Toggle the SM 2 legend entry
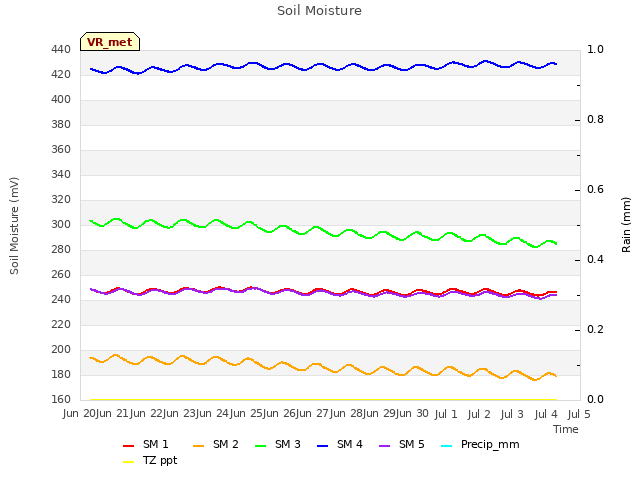 coord(216,444)
